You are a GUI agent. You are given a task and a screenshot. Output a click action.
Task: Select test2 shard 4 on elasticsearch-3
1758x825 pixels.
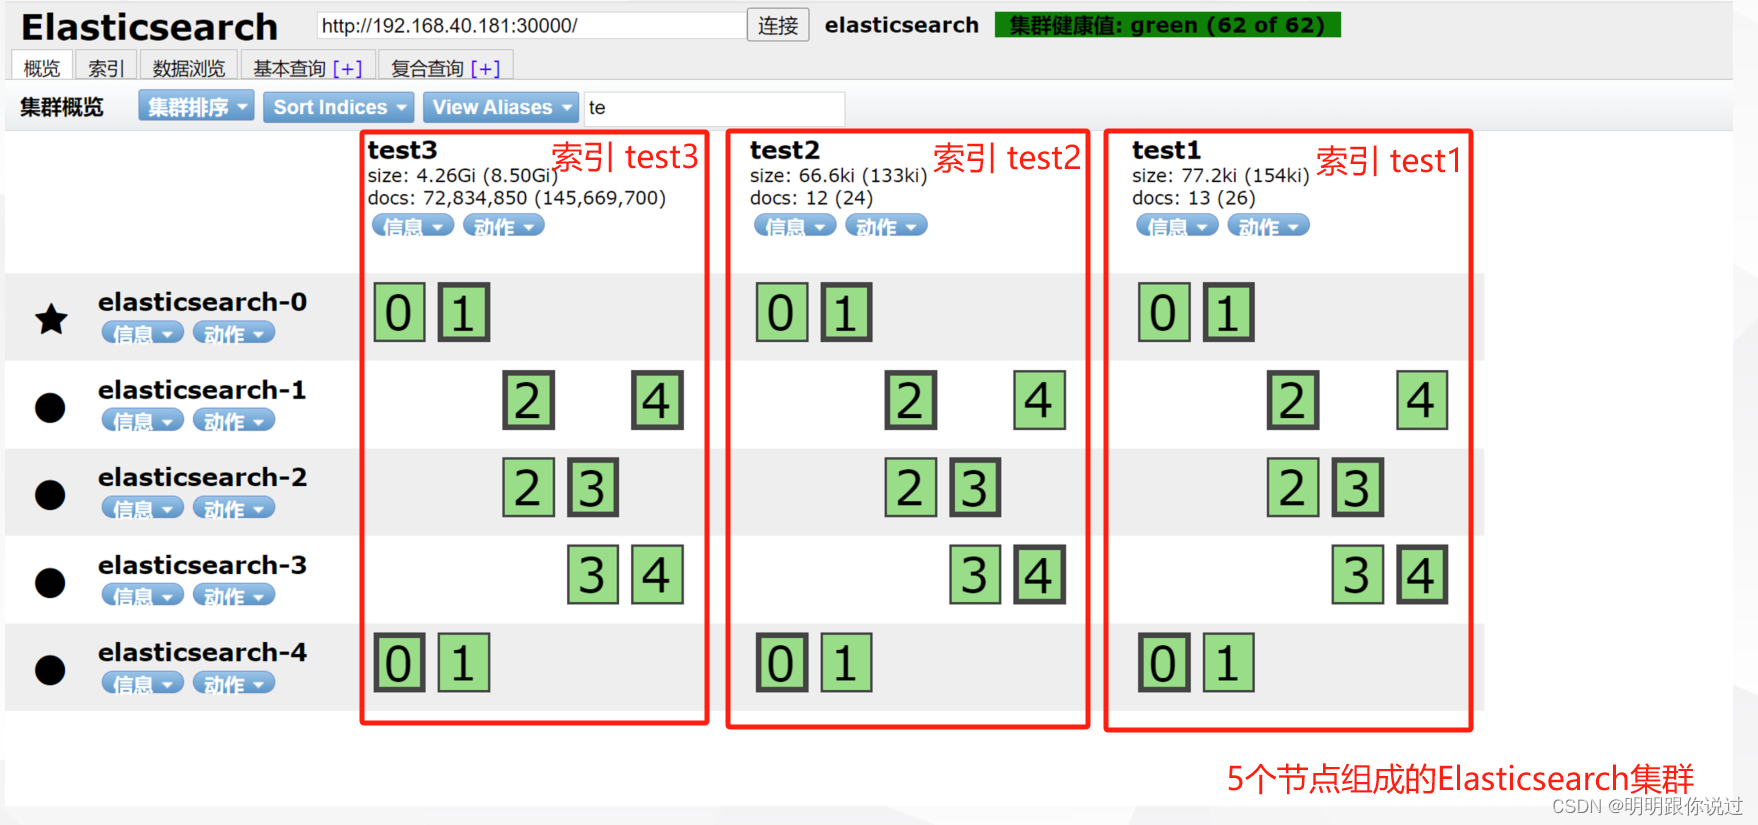(1039, 575)
